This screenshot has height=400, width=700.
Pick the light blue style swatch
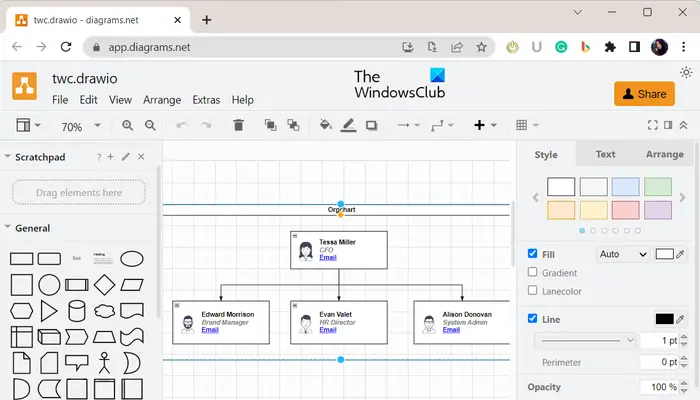click(625, 187)
